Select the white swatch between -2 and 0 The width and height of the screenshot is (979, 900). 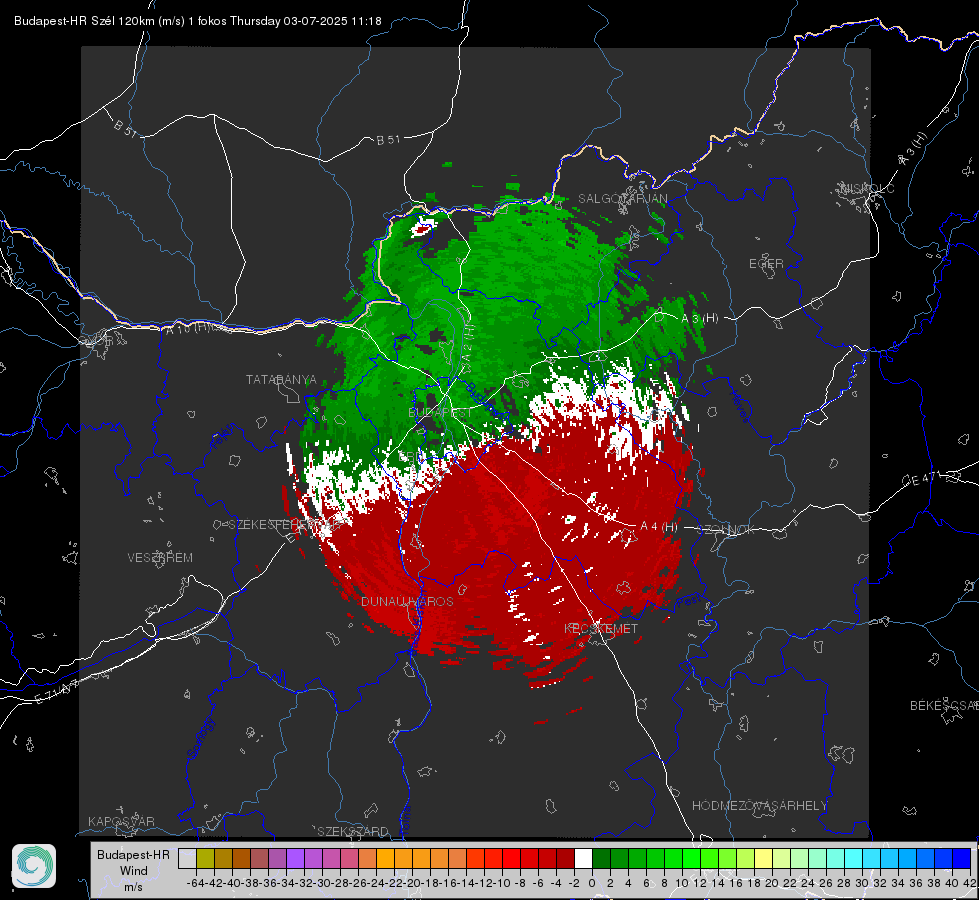[583, 858]
